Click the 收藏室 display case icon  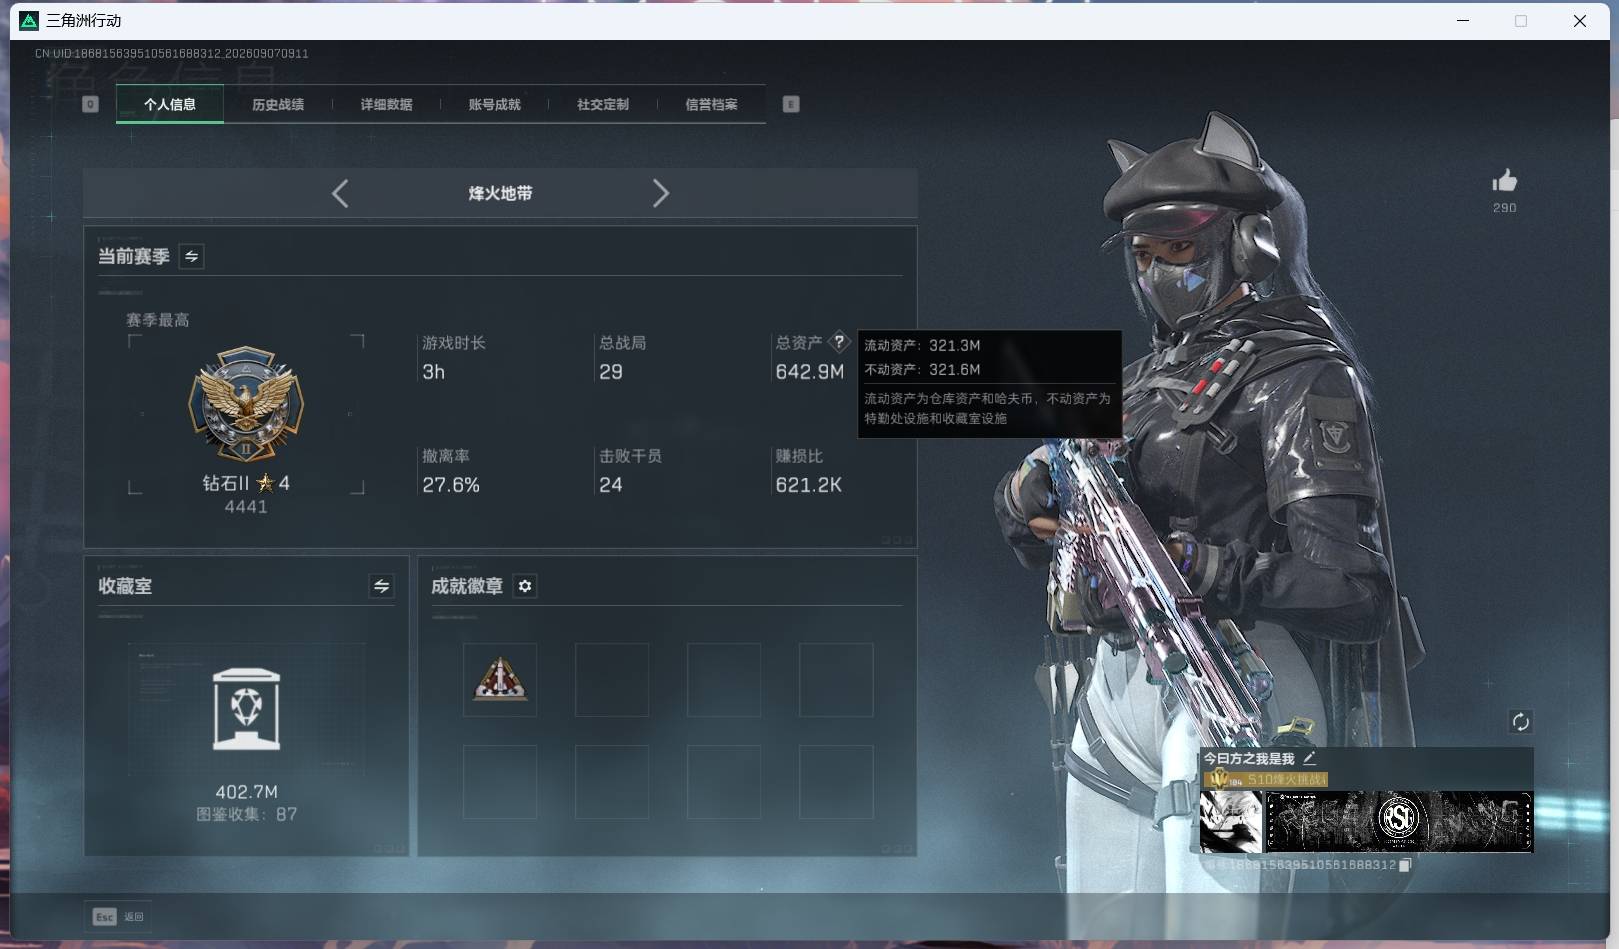pyautogui.click(x=247, y=709)
